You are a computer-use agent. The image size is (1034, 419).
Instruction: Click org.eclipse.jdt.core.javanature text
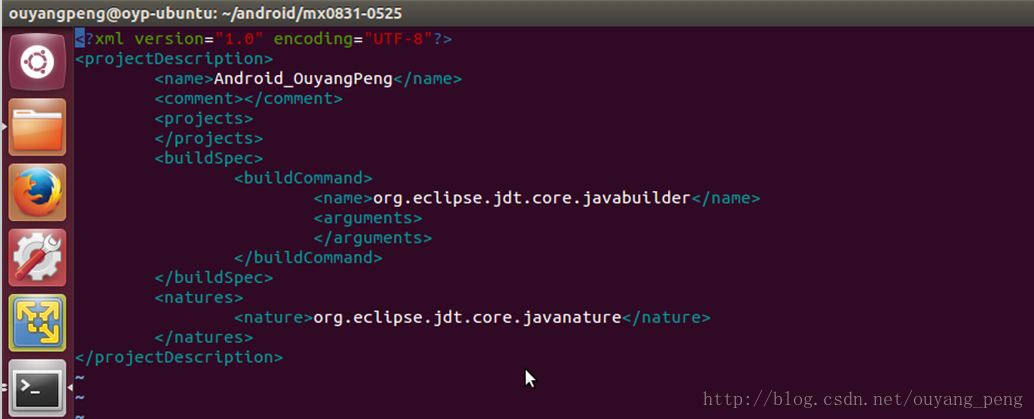point(468,317)
